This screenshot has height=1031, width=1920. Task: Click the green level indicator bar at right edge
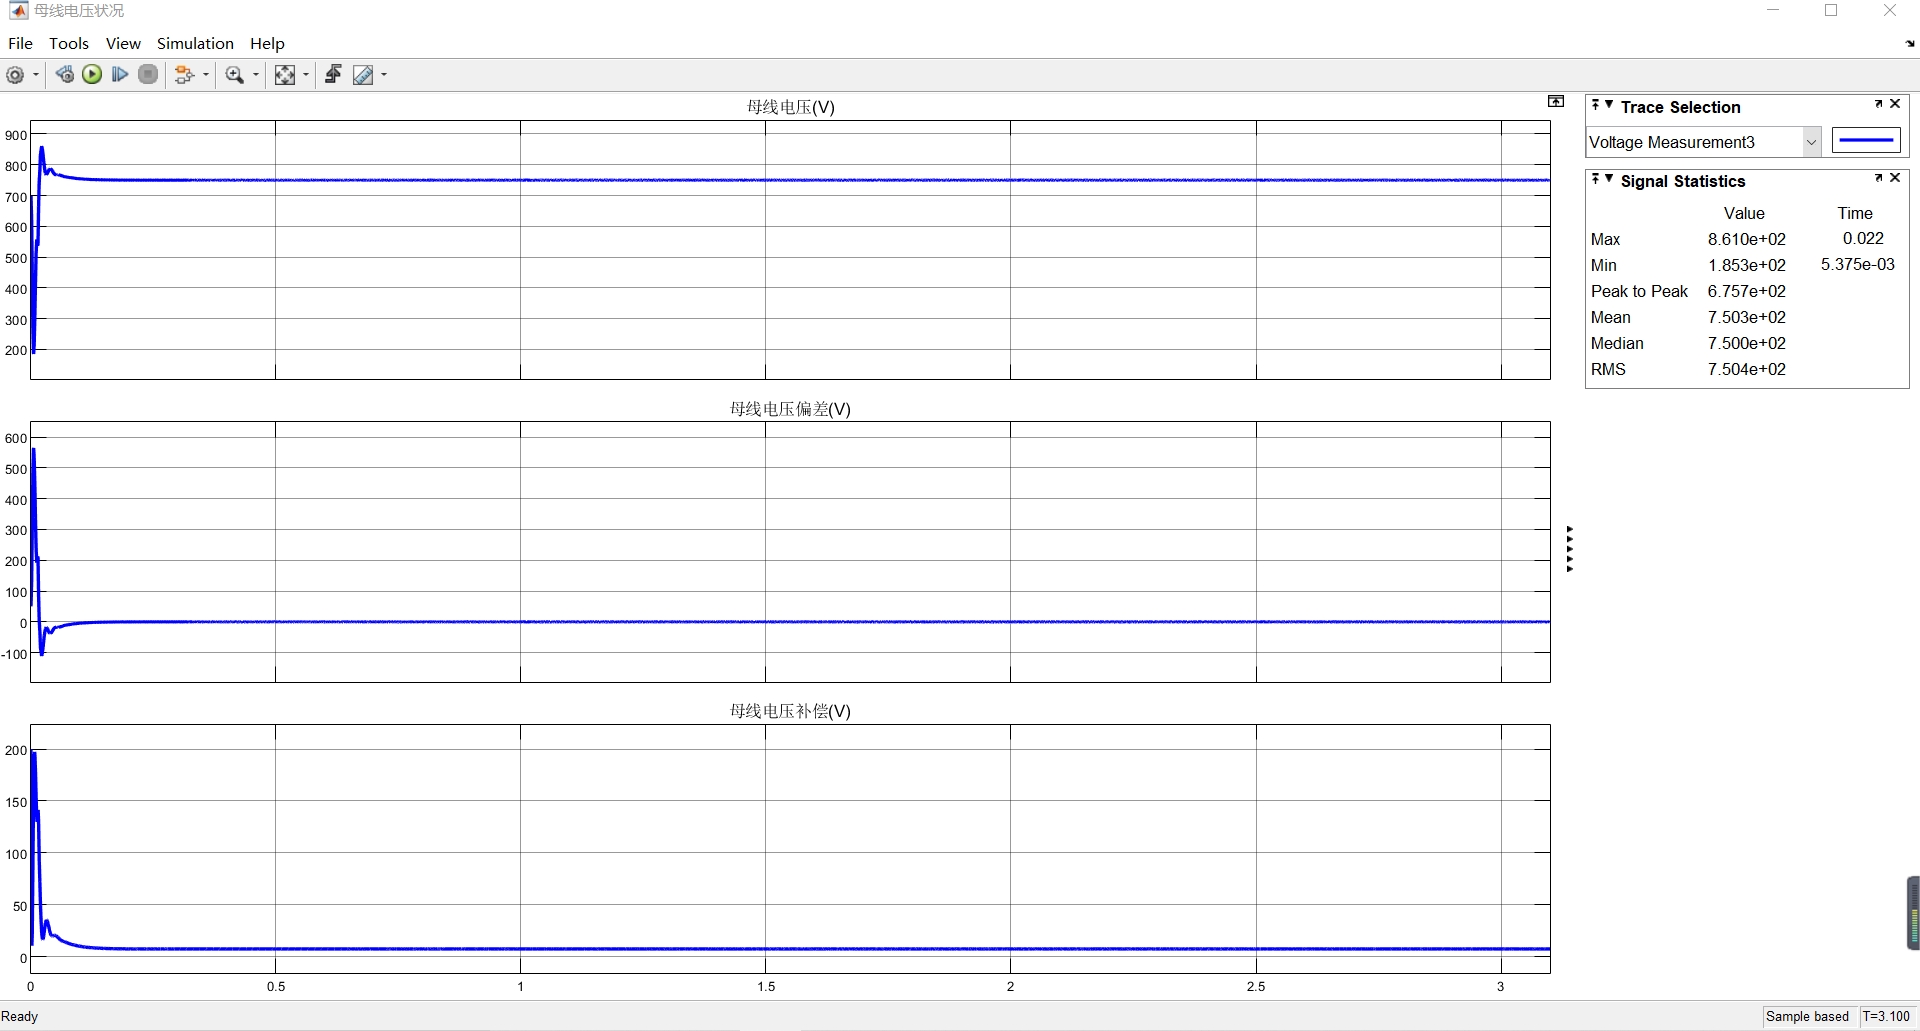pyautogui.click(x=1914, y=913)
